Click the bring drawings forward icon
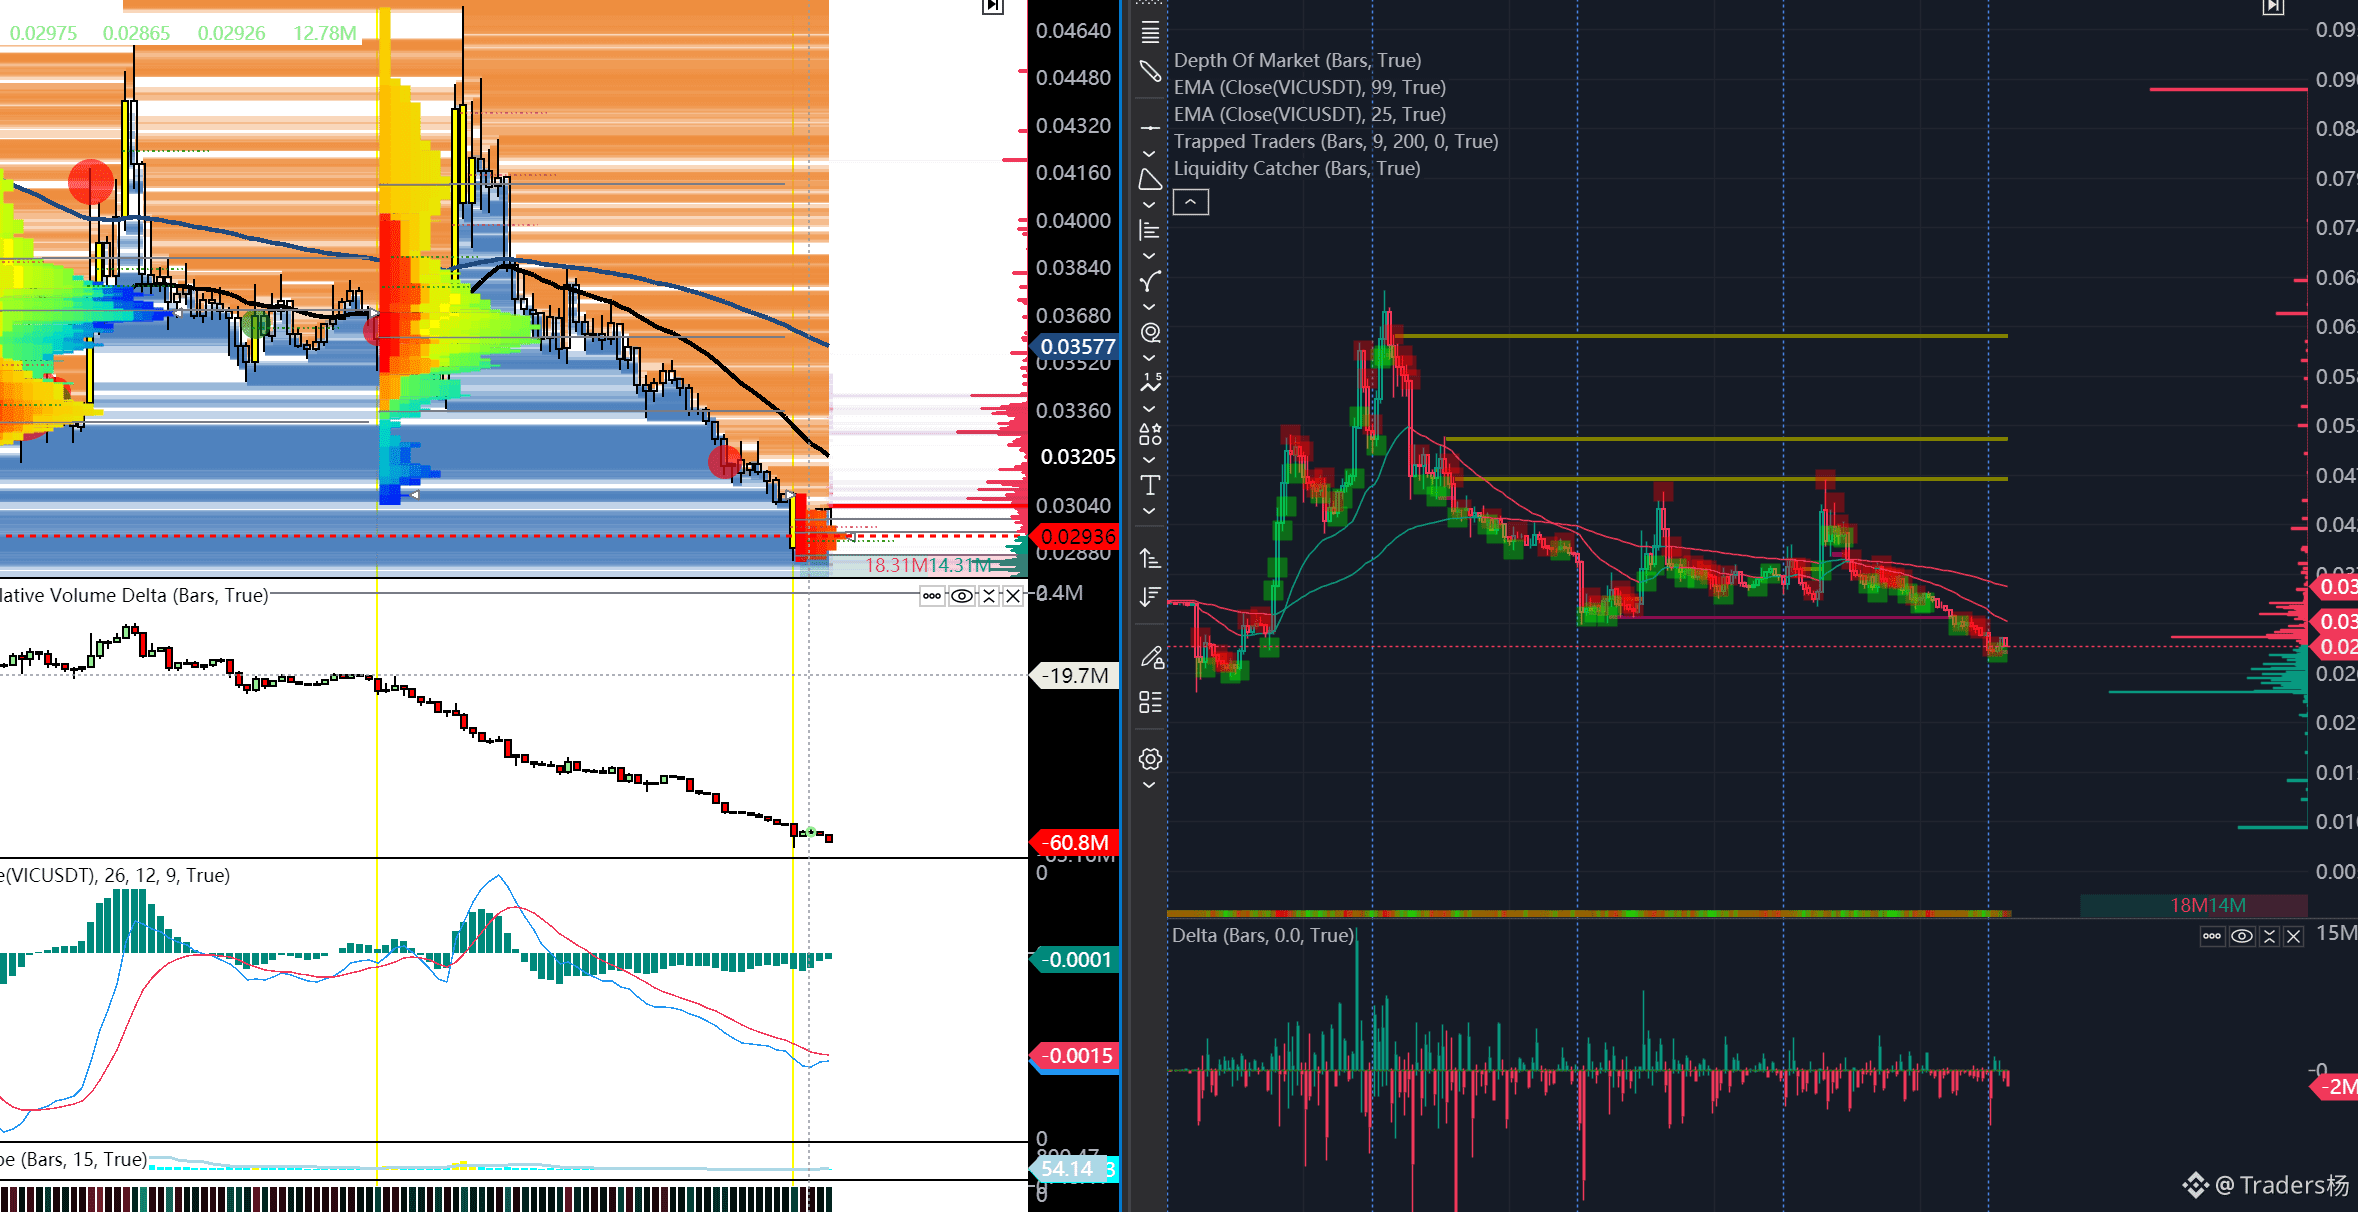Image resolution: width=2358 pixels, height=1212 pixels. pyautogui.click(x=1150, y=558)
